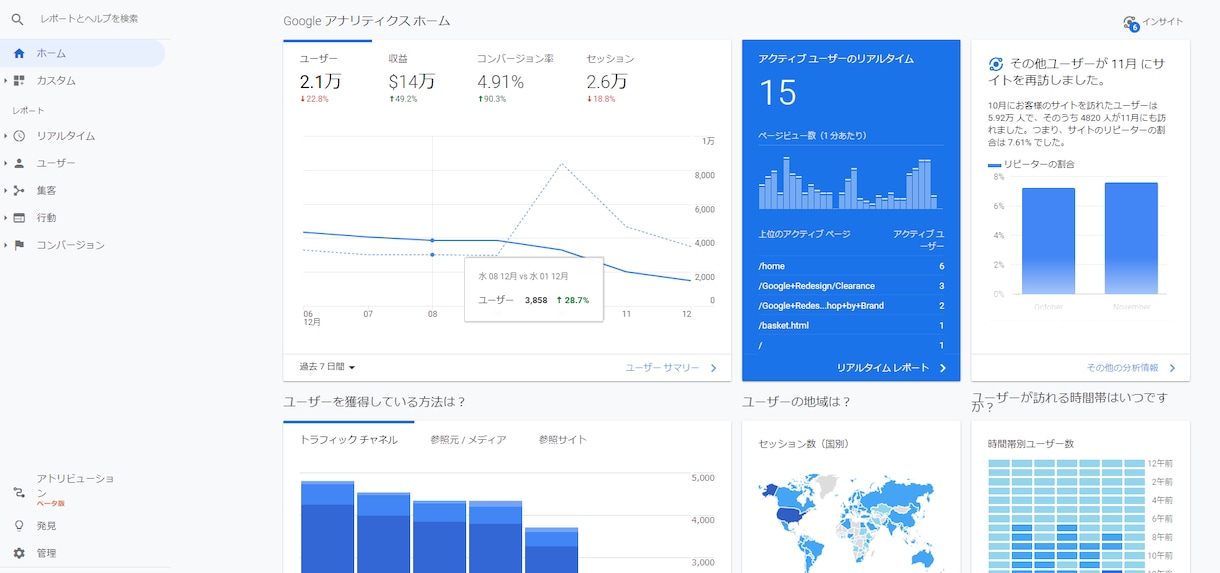
Task: Click the コンバージョン flag icon
Action: [x=19, y=245]
